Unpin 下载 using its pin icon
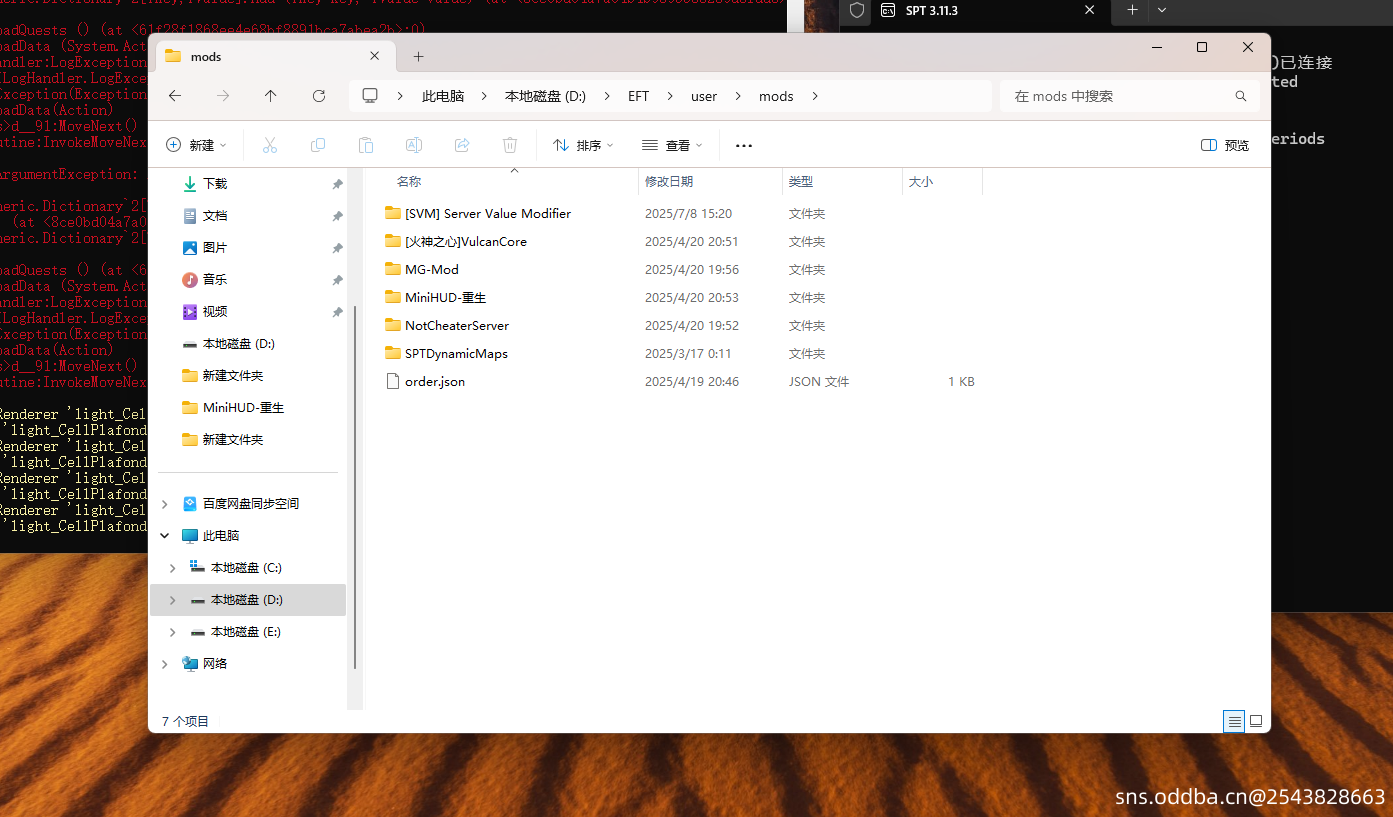Image resolution: width=1393 pixels, height=817 pixels. click(337, 184)
